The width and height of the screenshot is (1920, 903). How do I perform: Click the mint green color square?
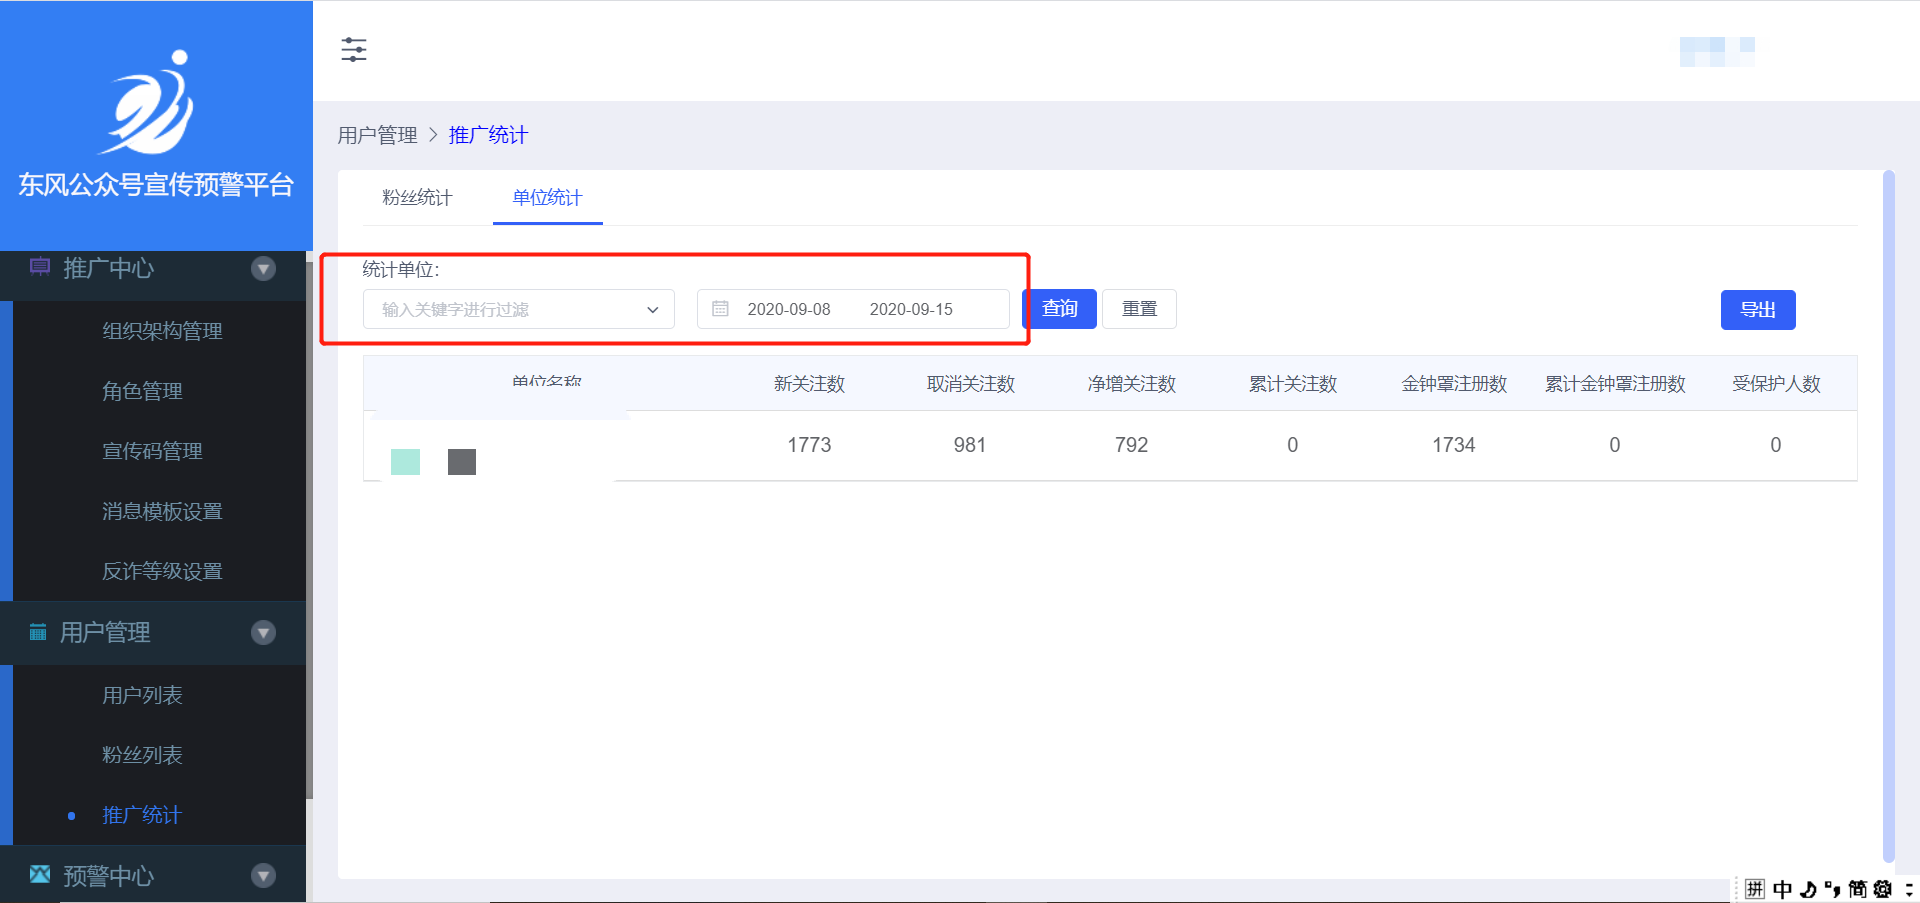405,462
